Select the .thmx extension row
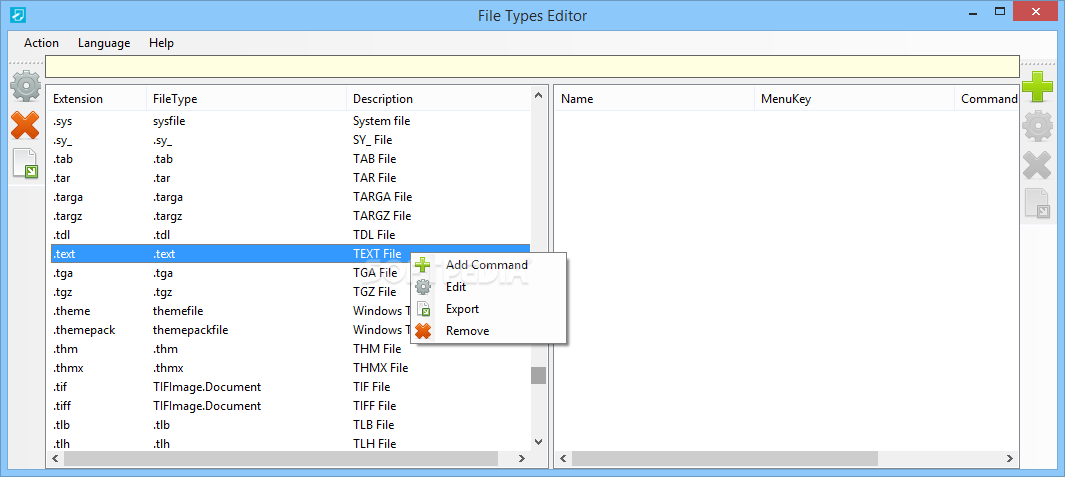 pos(291,368)
